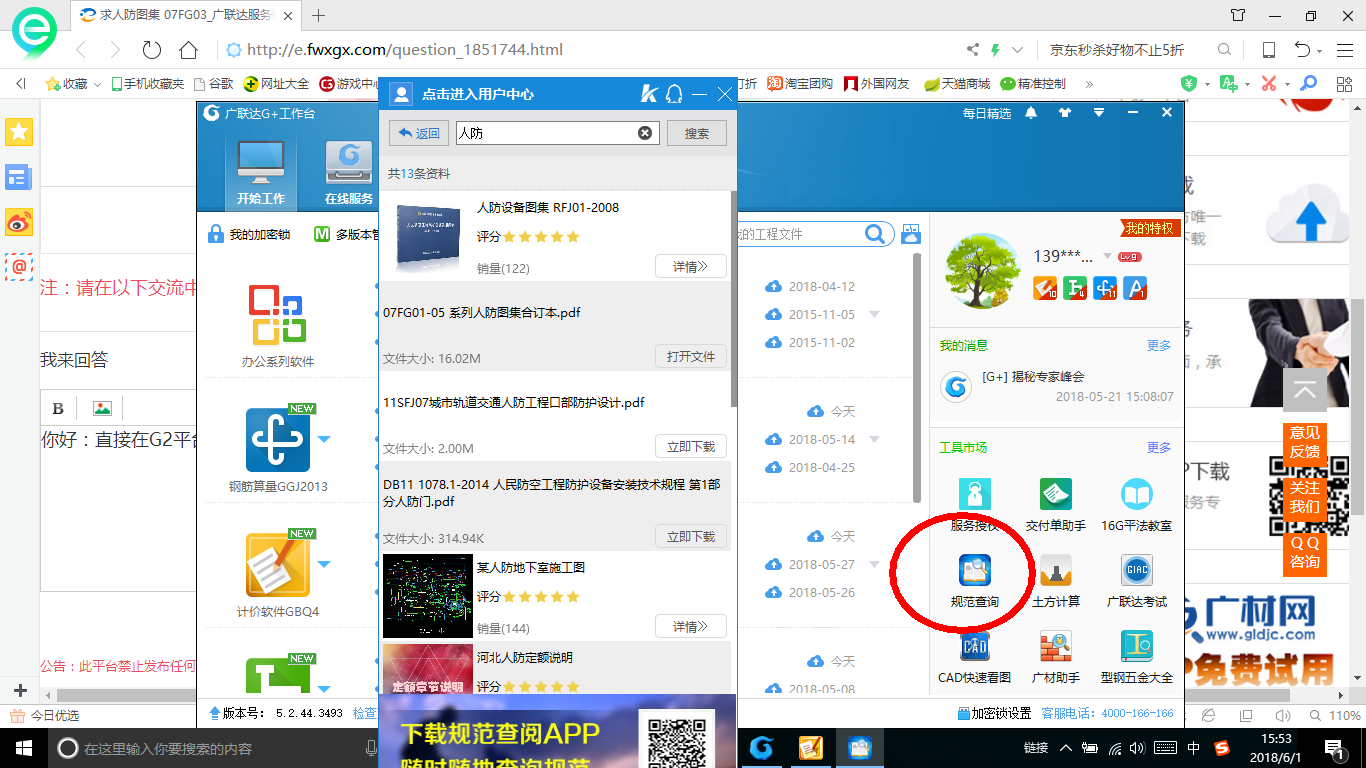Viewport: 1366px width, 768px height.
Task: Show more bookmarks with the >> chevron
Action: [1089, 84]
